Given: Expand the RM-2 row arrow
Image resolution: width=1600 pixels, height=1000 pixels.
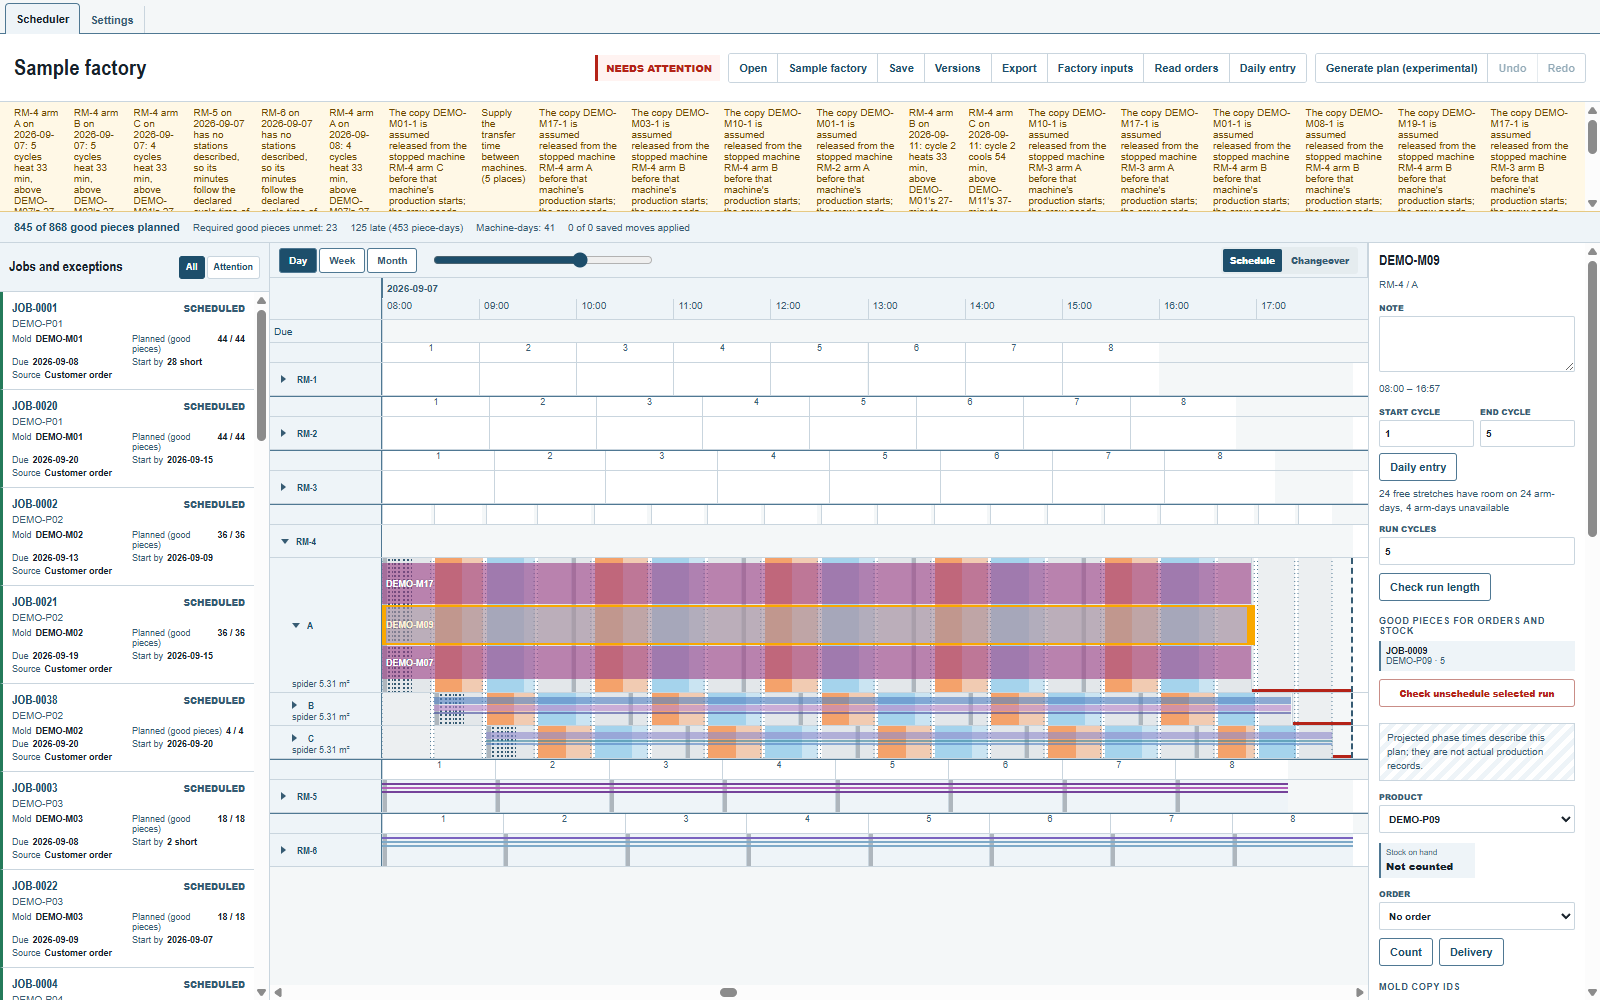Looking at the screenshot, I should 283,434.
